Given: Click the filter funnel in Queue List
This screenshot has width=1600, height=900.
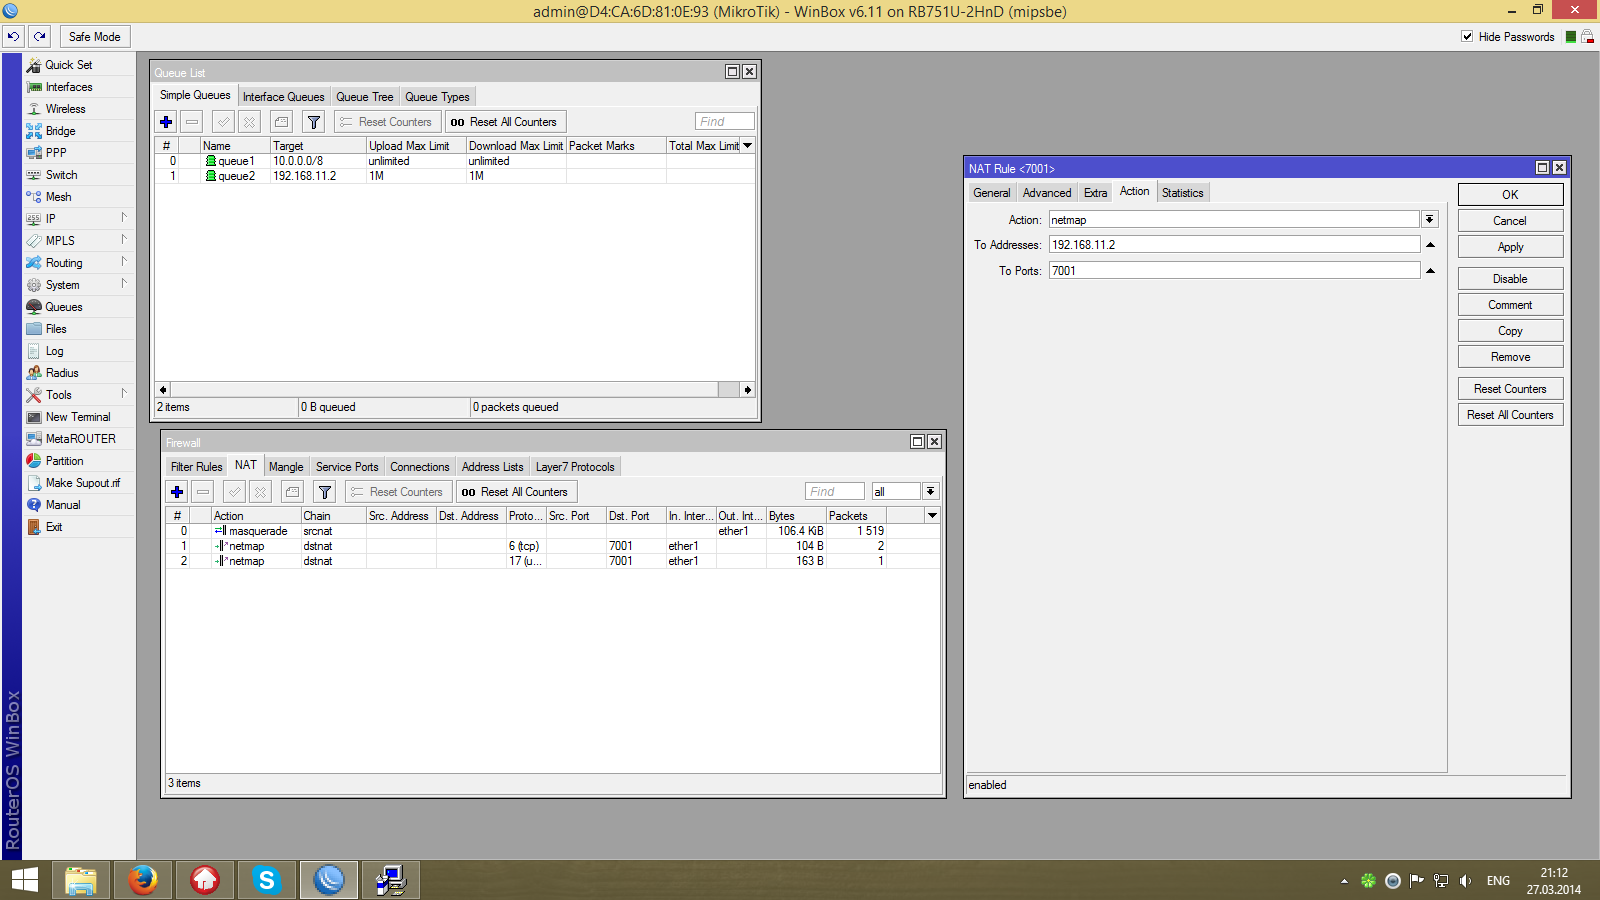Looking at the screenshot, I should click(x=314, y=122).
